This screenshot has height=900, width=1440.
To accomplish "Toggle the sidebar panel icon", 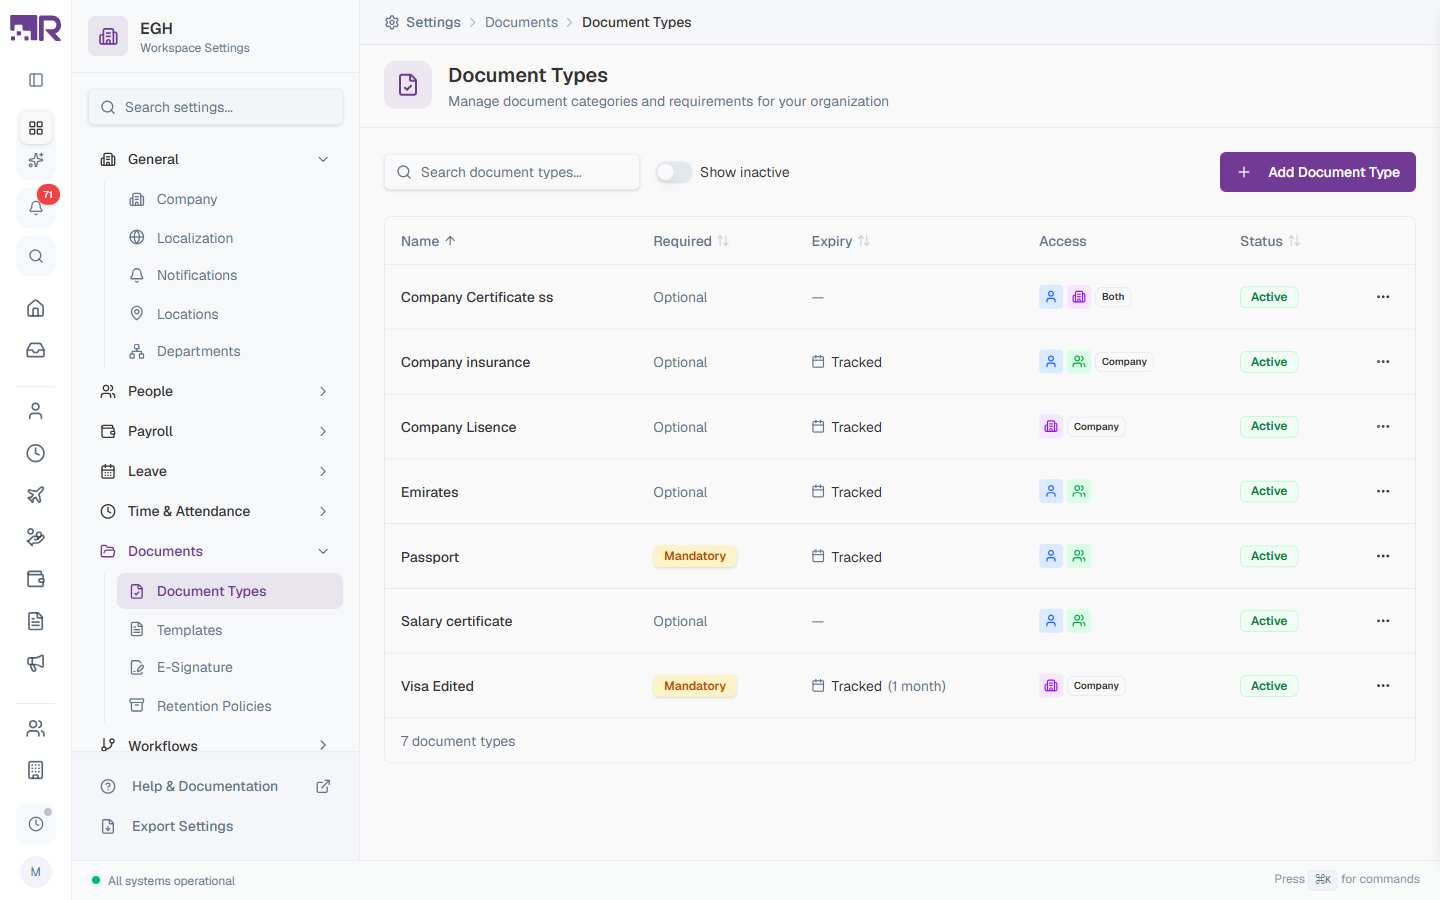I will click(x=36, y=80).
